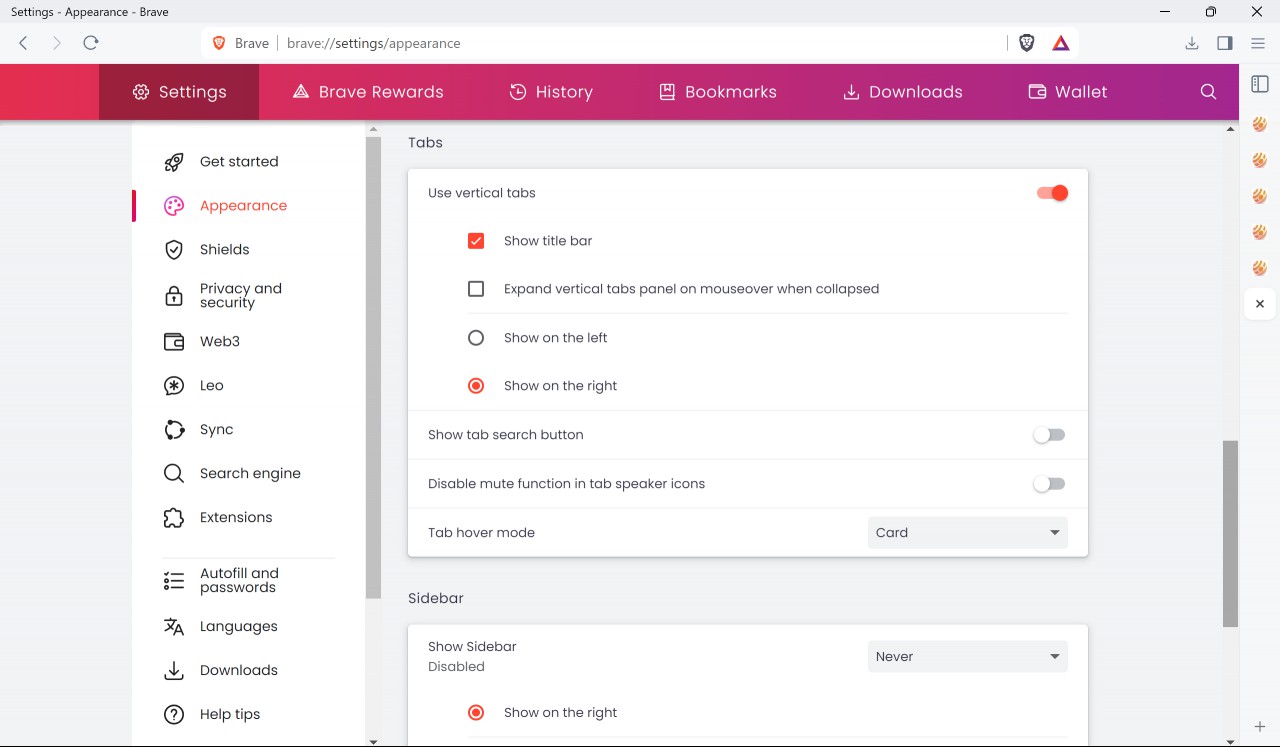Close the active vertical tab

click(1260, 304)
